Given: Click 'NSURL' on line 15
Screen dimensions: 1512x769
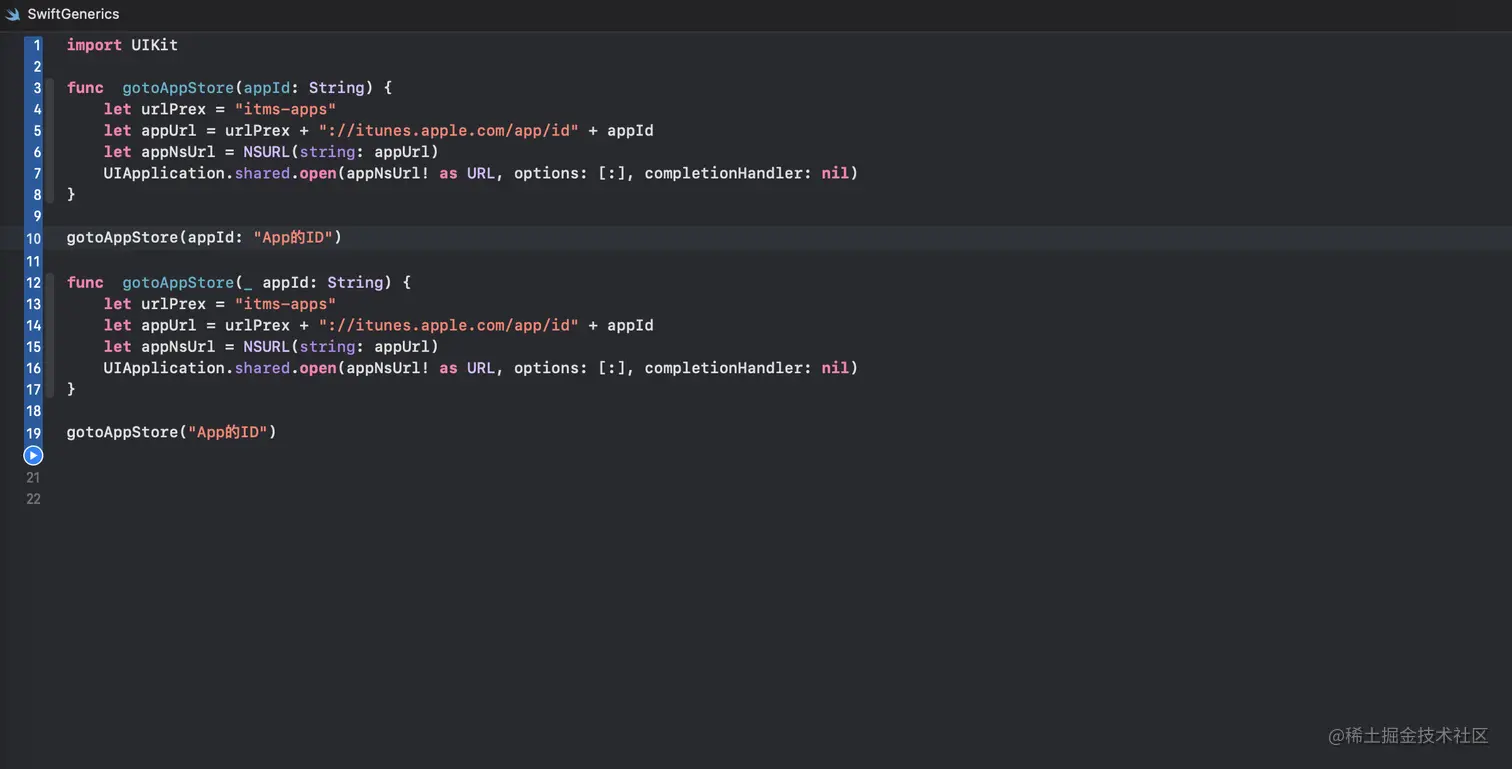Looking at the screenshot, I should [x=266, y=347].
